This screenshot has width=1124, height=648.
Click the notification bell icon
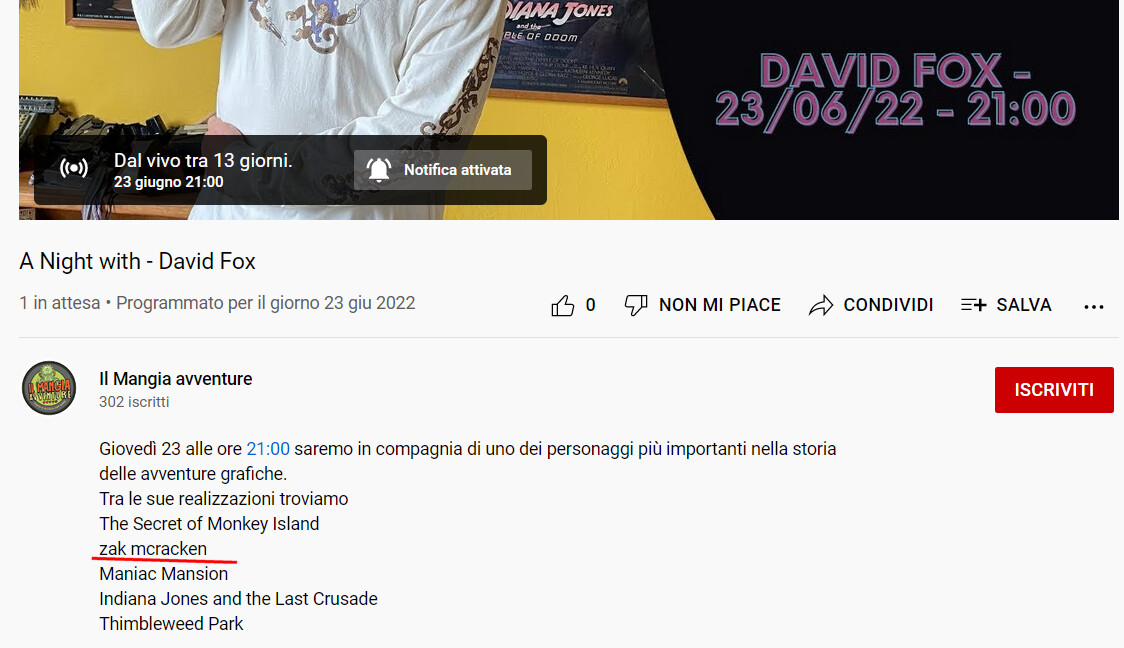(x=378, y=170)
